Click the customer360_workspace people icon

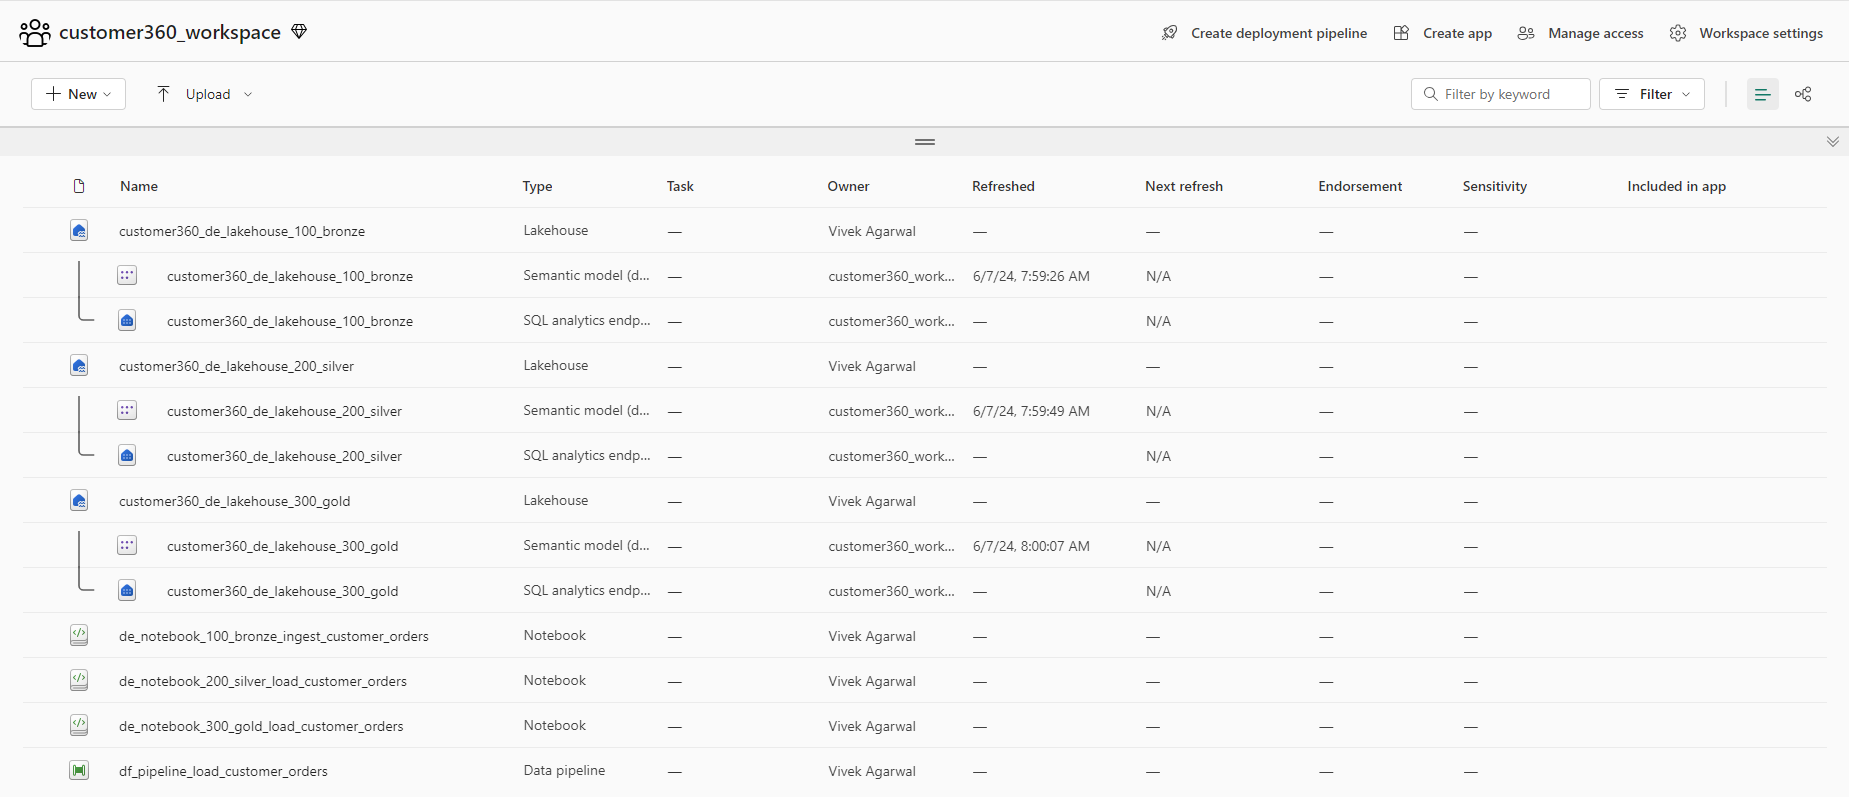(35, 33)
